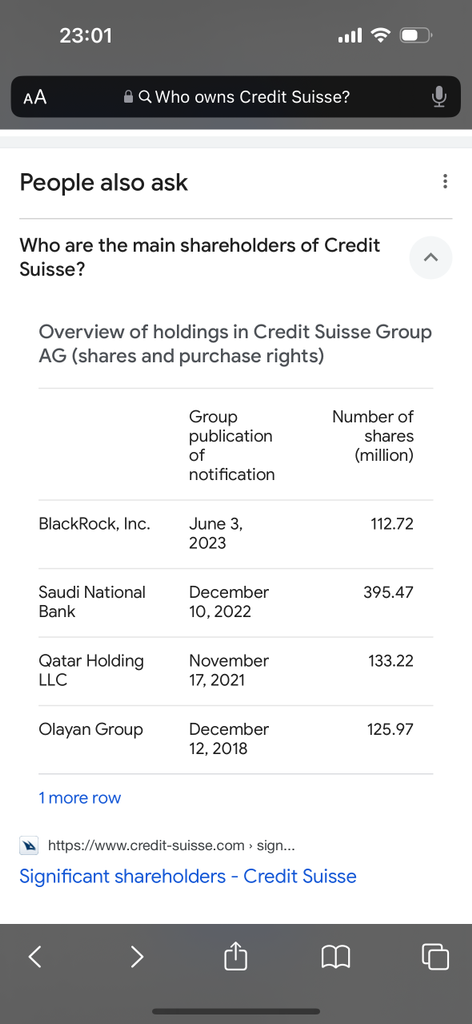Tap the question 'Who are the main shareholders'

(200, 257)
